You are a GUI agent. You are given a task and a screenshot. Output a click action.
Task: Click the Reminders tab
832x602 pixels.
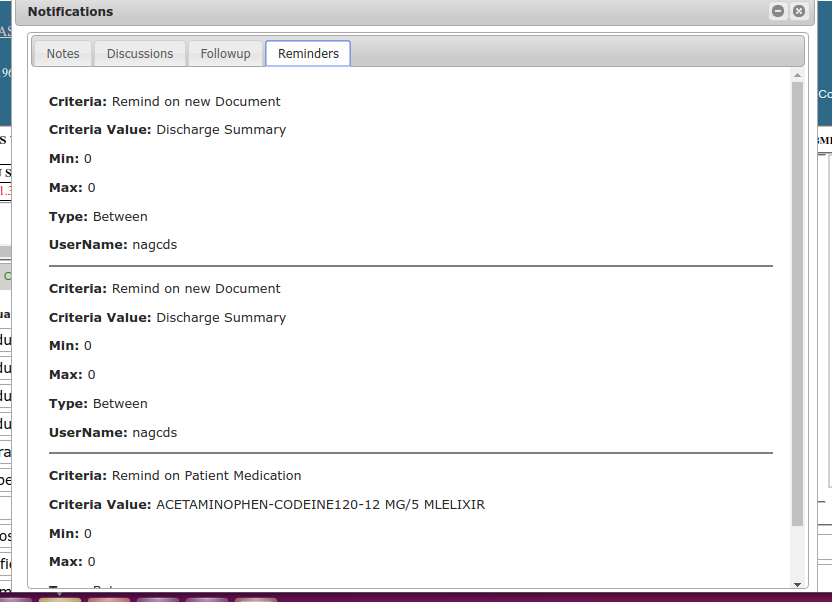click(x=308, y=54)
